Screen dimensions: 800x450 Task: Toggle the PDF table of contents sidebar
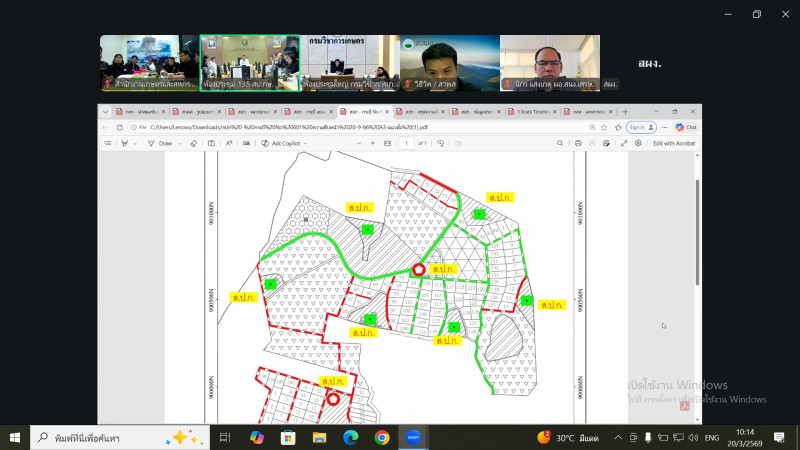click(x=109, y=143)
